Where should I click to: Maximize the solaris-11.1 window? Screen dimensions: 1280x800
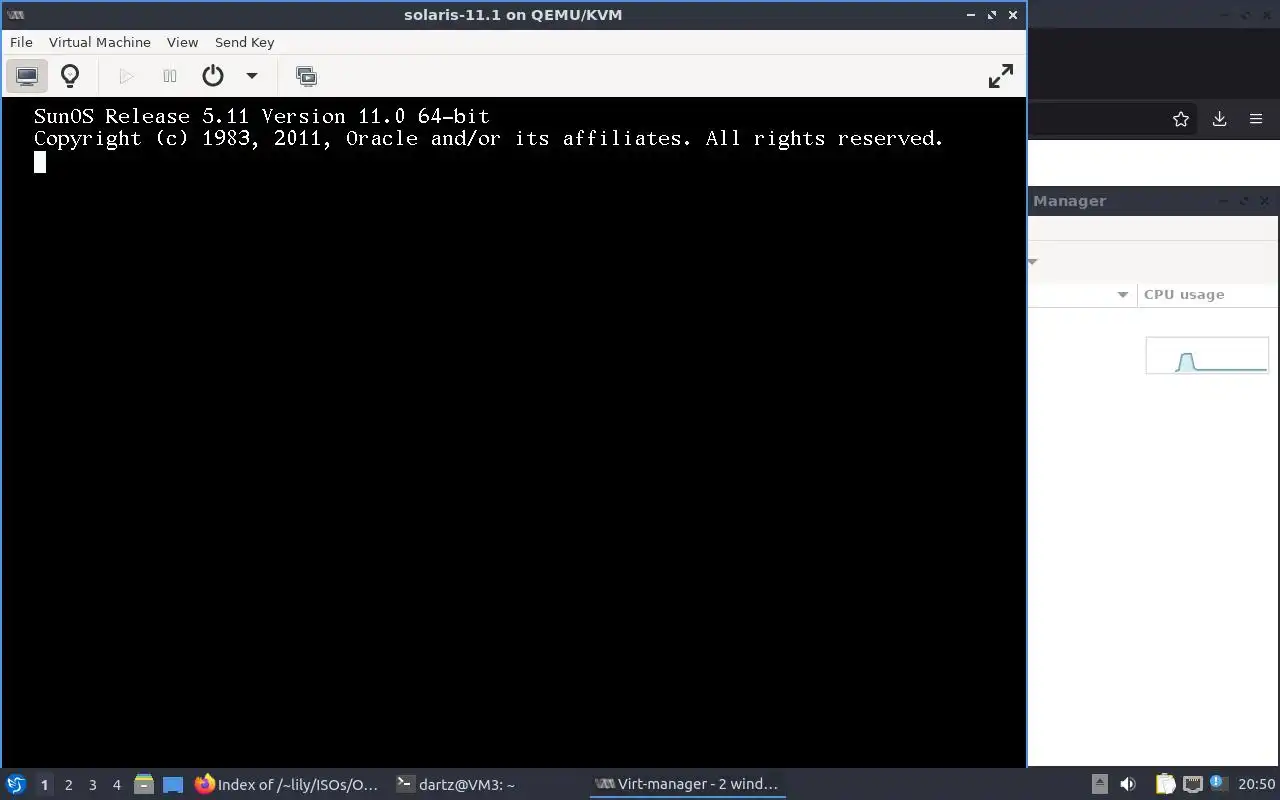click(992, 15)
